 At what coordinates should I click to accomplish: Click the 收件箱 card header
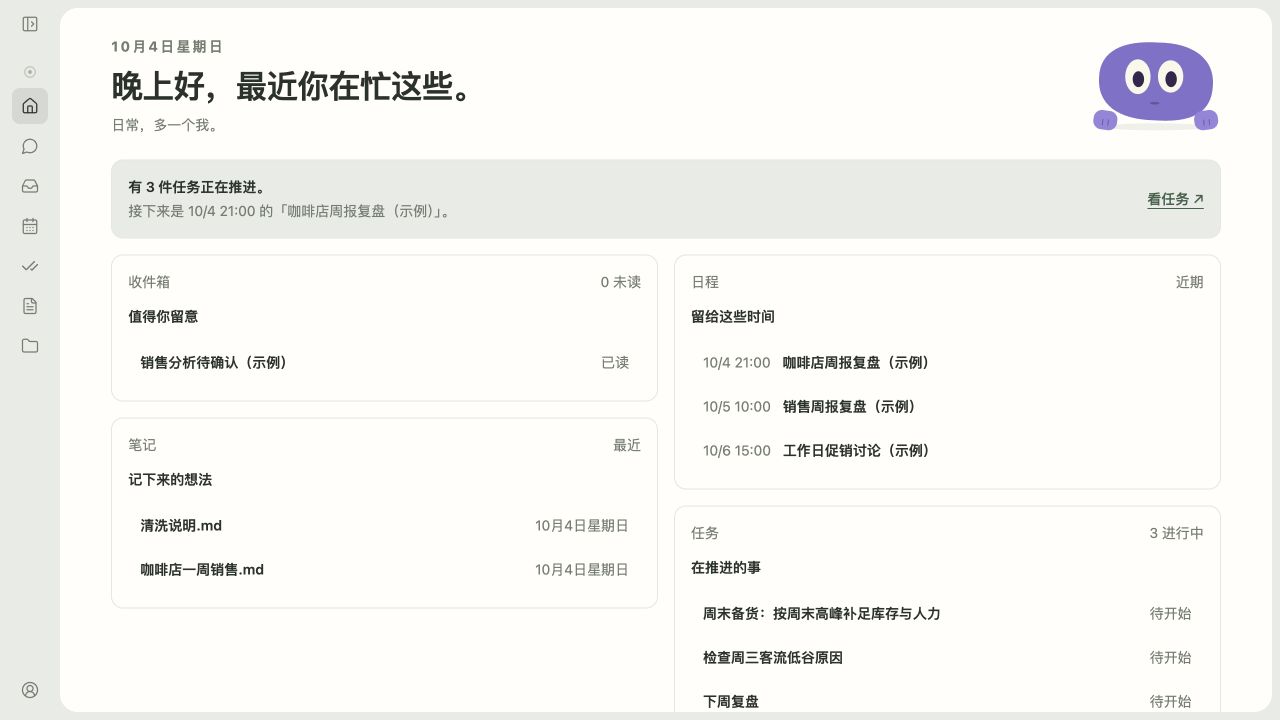(x=149, y=282)
